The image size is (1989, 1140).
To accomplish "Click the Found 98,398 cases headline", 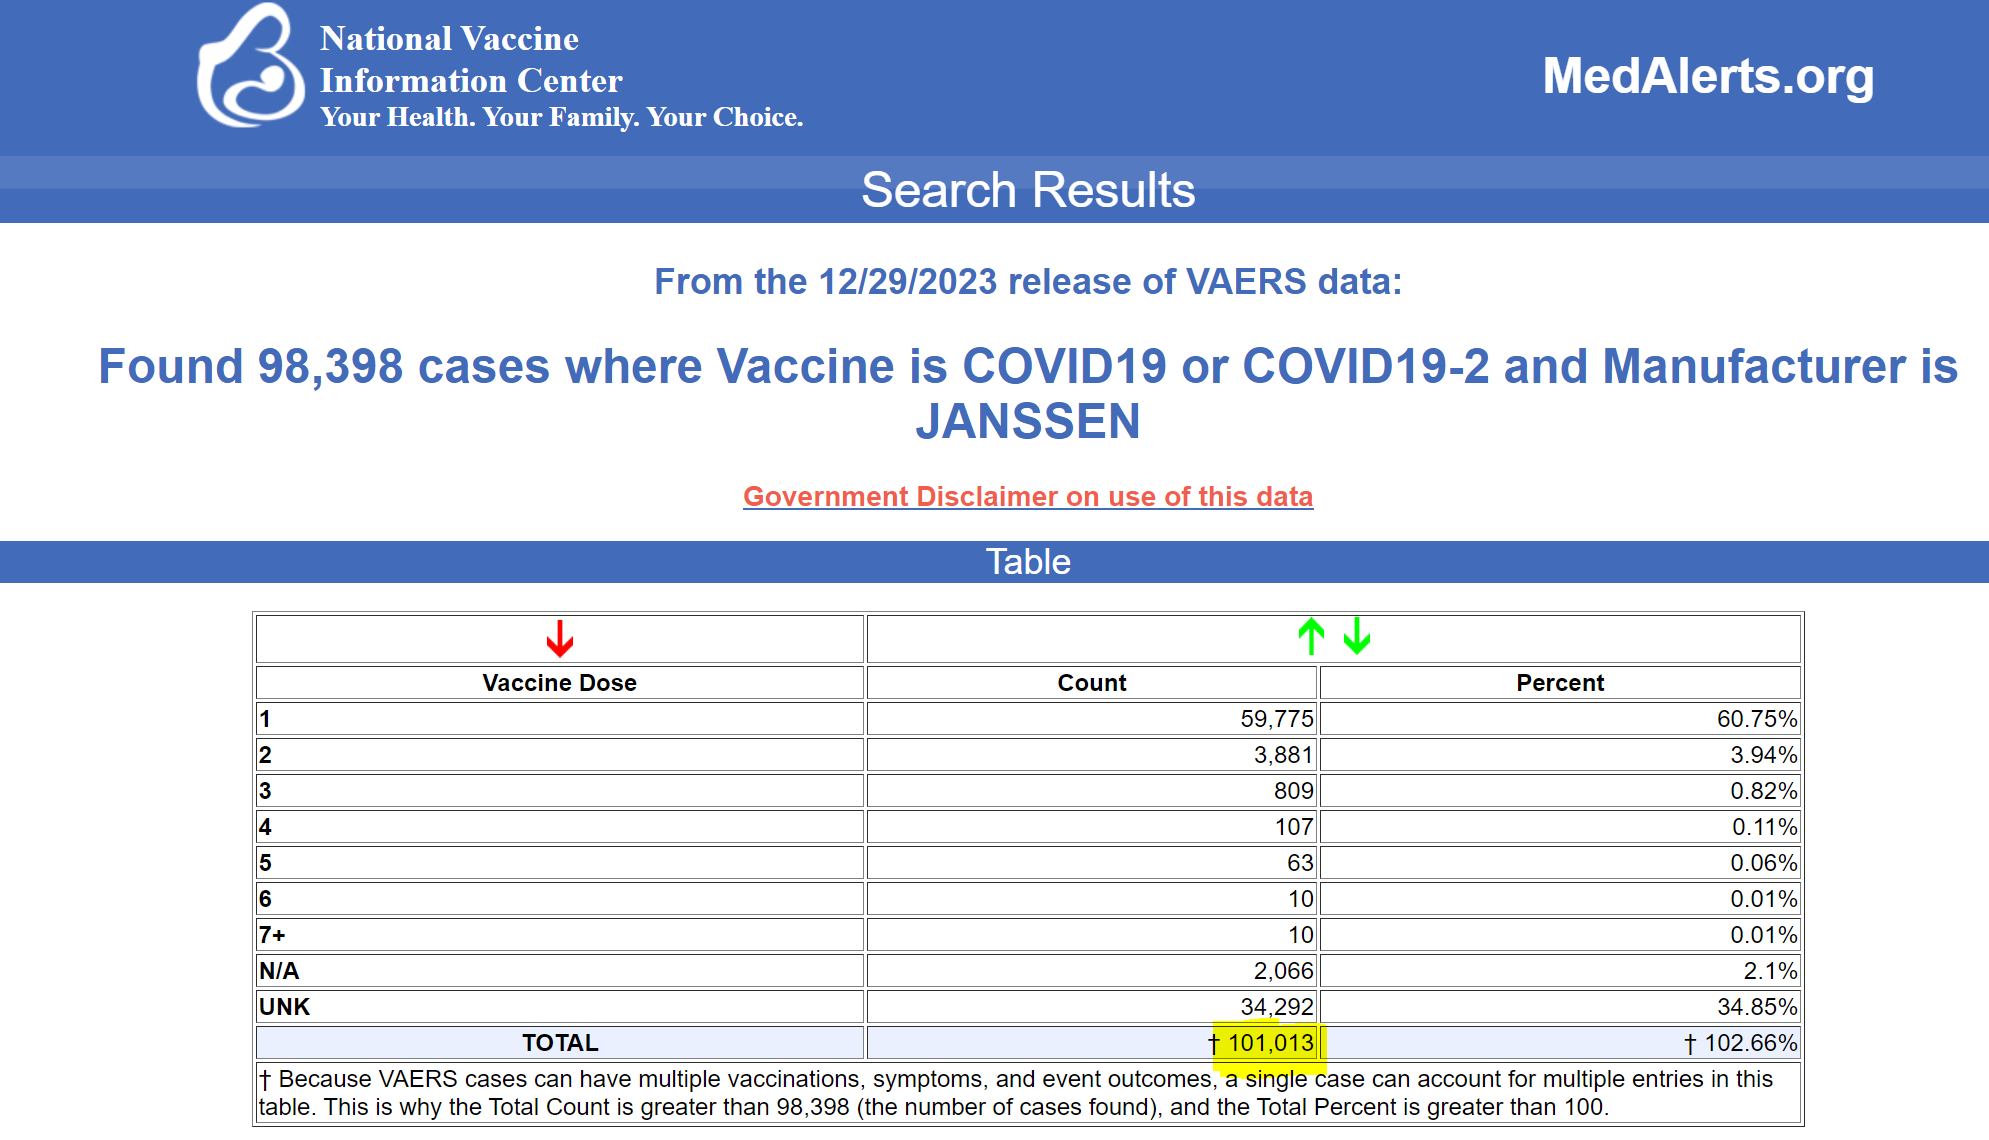I will 1028,393.
